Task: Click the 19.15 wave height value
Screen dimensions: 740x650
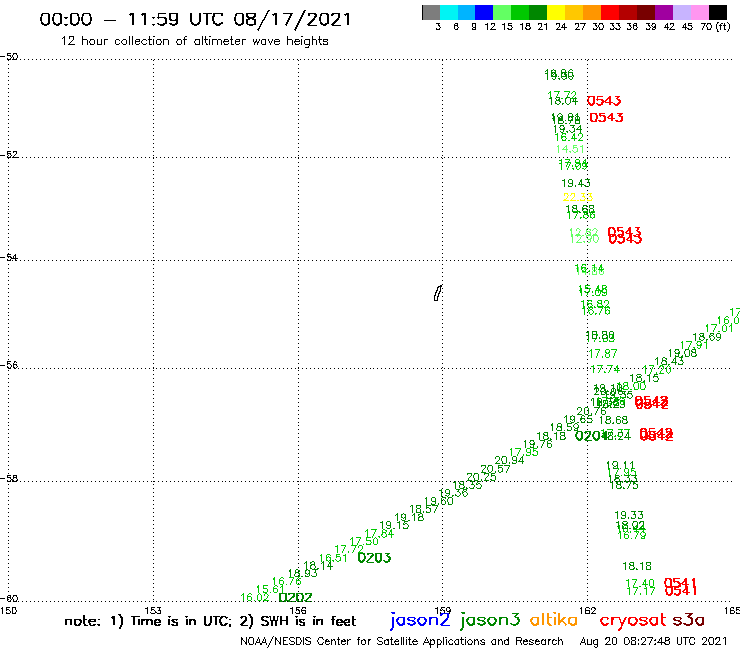Action: tap(394, 525)
